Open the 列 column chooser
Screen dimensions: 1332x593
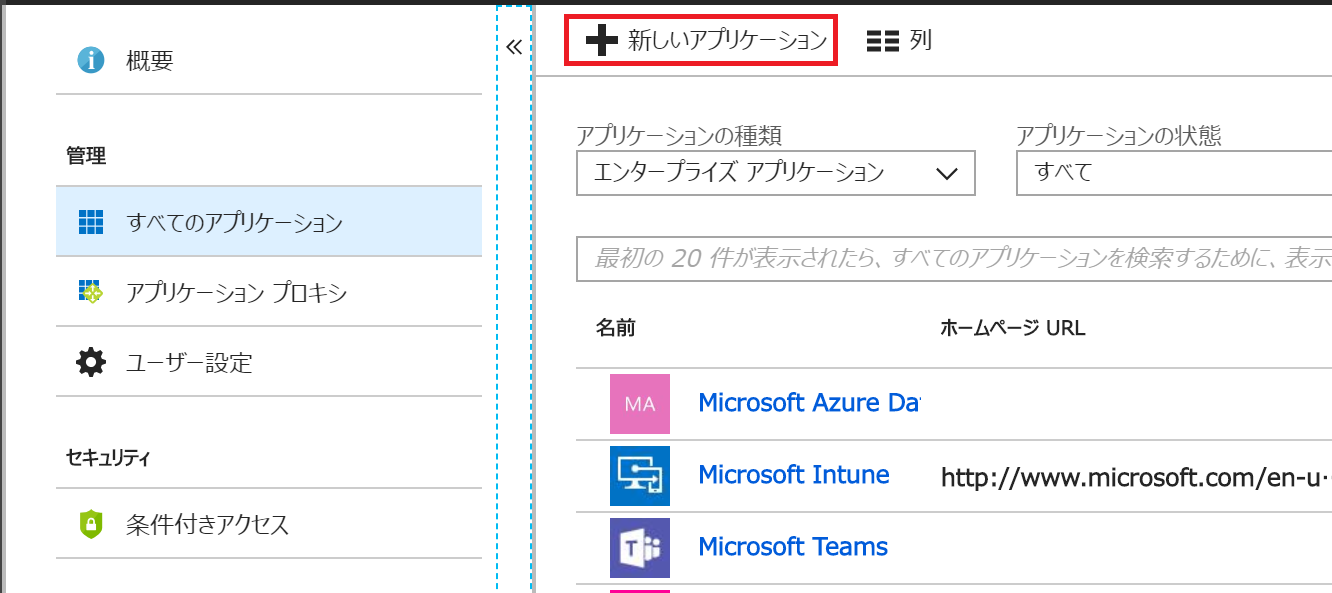tap(900, 40)
